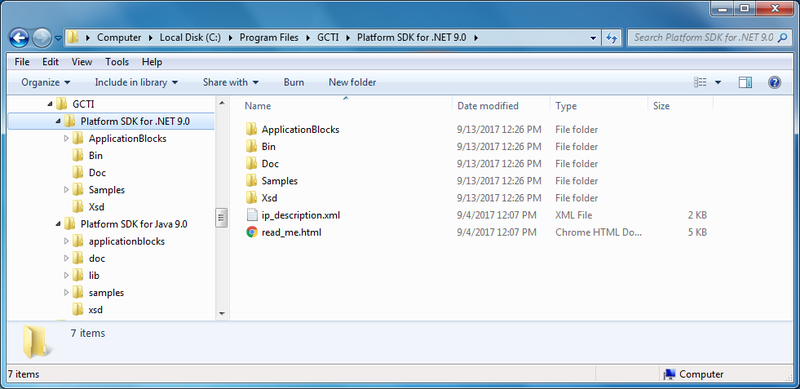Image resolution: width=800 pixels, height=389 pixels.
Task: Open the view options dropdown arrow
Action: coord(718,82)
